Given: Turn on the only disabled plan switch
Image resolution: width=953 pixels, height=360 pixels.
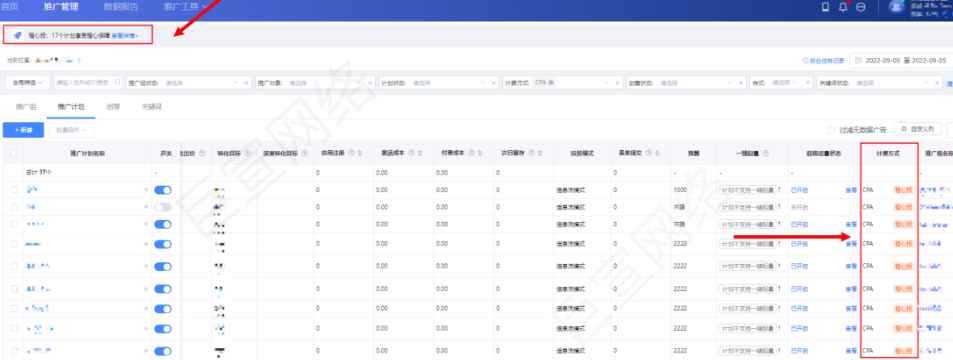Looking at the screenshot, I should tap(163, 207).
